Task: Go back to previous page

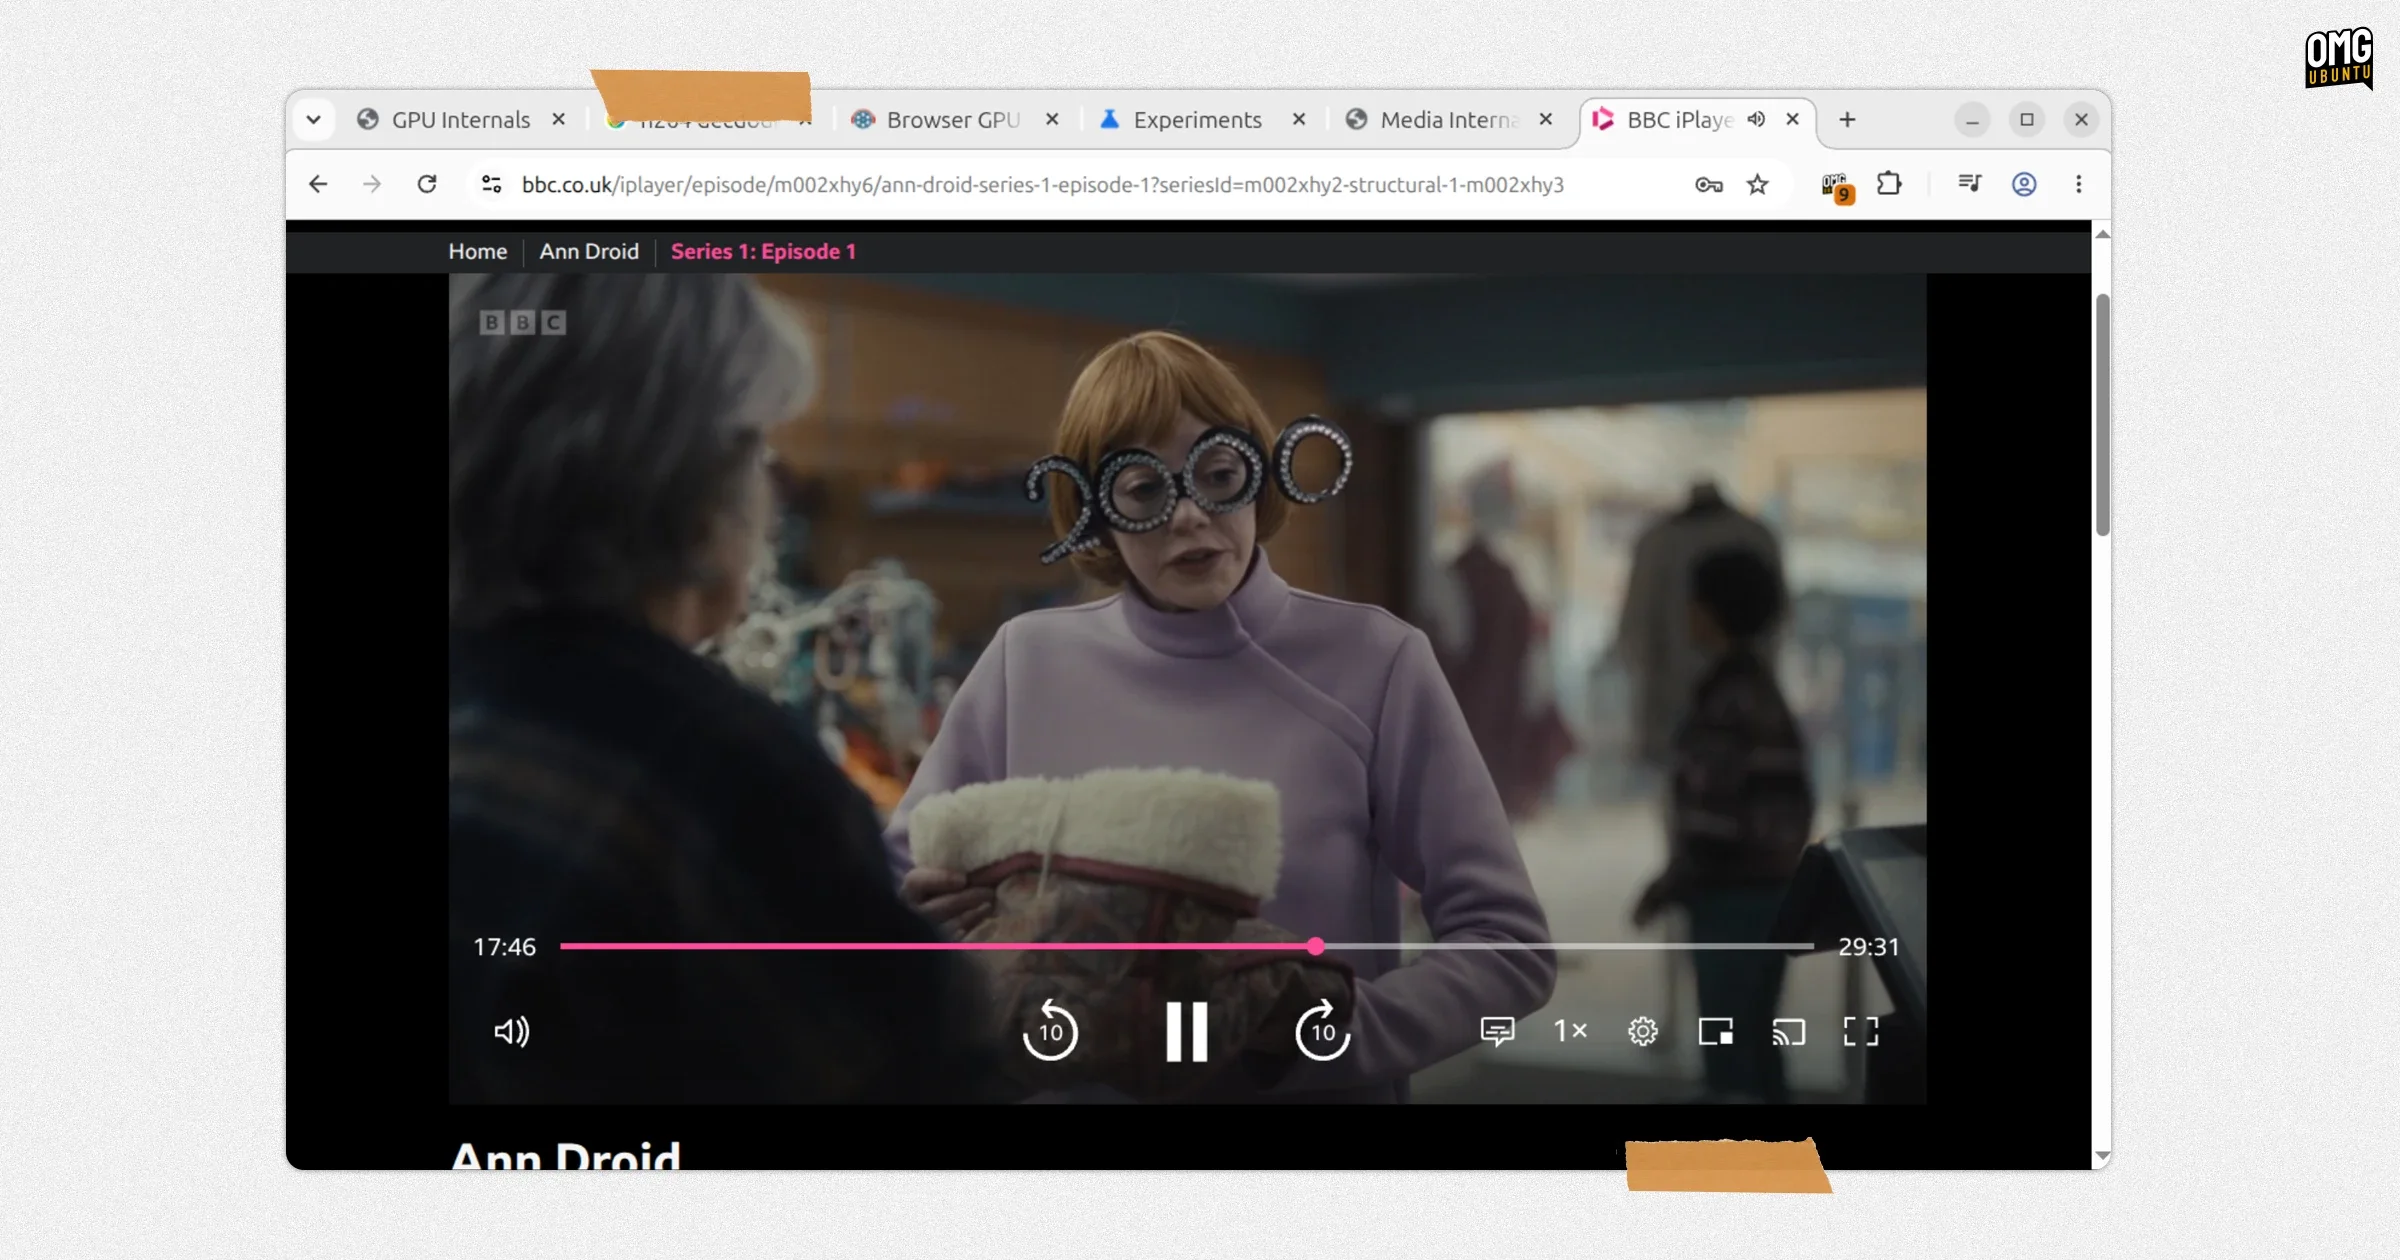Action: coord(318,184)
